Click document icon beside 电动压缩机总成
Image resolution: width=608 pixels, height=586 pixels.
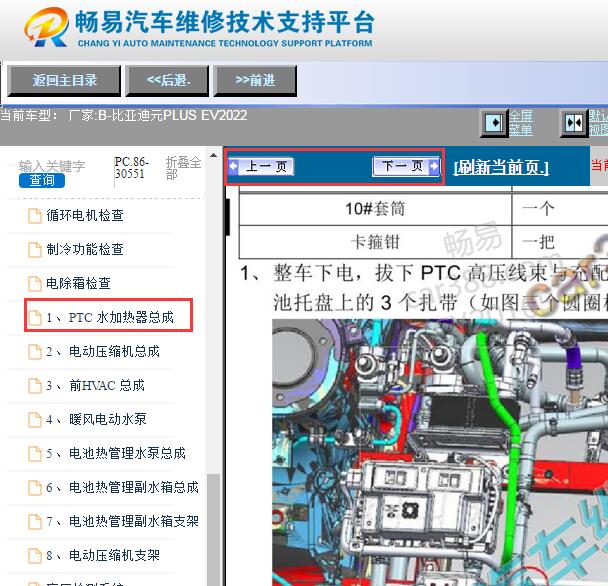(x=35, y=352)
